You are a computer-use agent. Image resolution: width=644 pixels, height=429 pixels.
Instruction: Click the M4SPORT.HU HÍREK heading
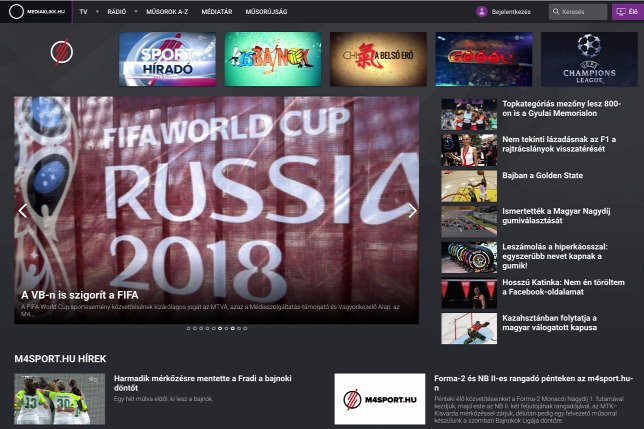(60, 359)
